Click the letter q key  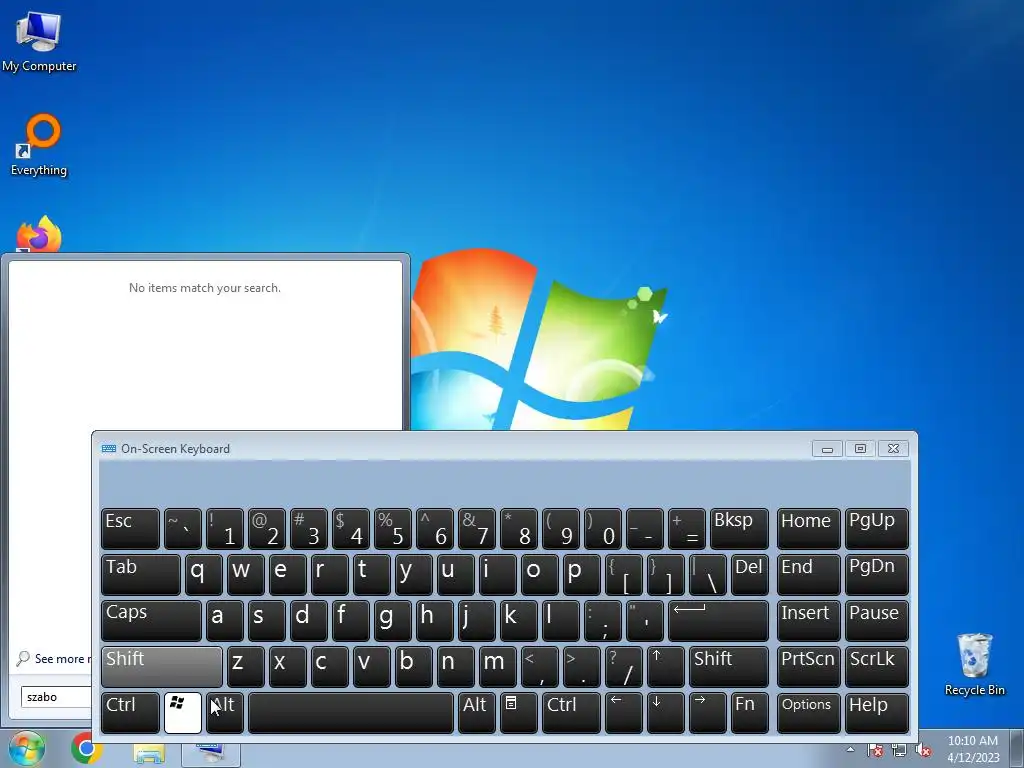click(x=204, y=575)
